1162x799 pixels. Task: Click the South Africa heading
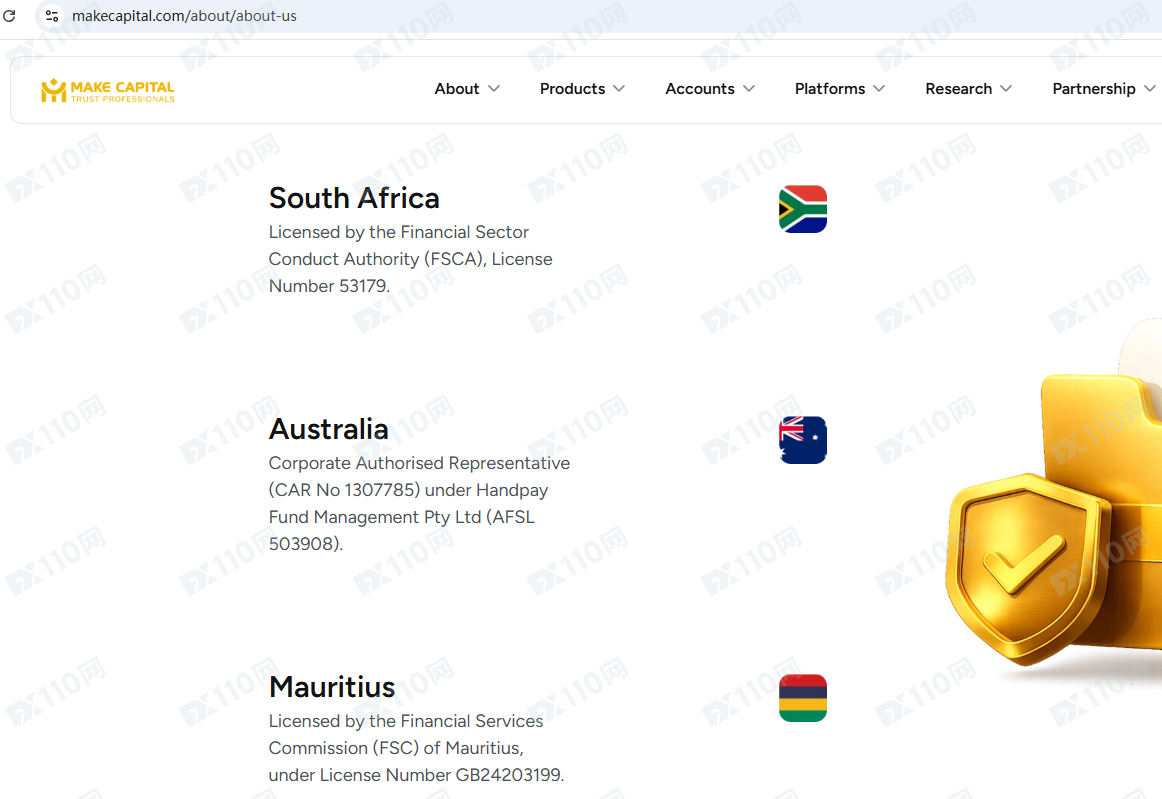coord(354,198)
